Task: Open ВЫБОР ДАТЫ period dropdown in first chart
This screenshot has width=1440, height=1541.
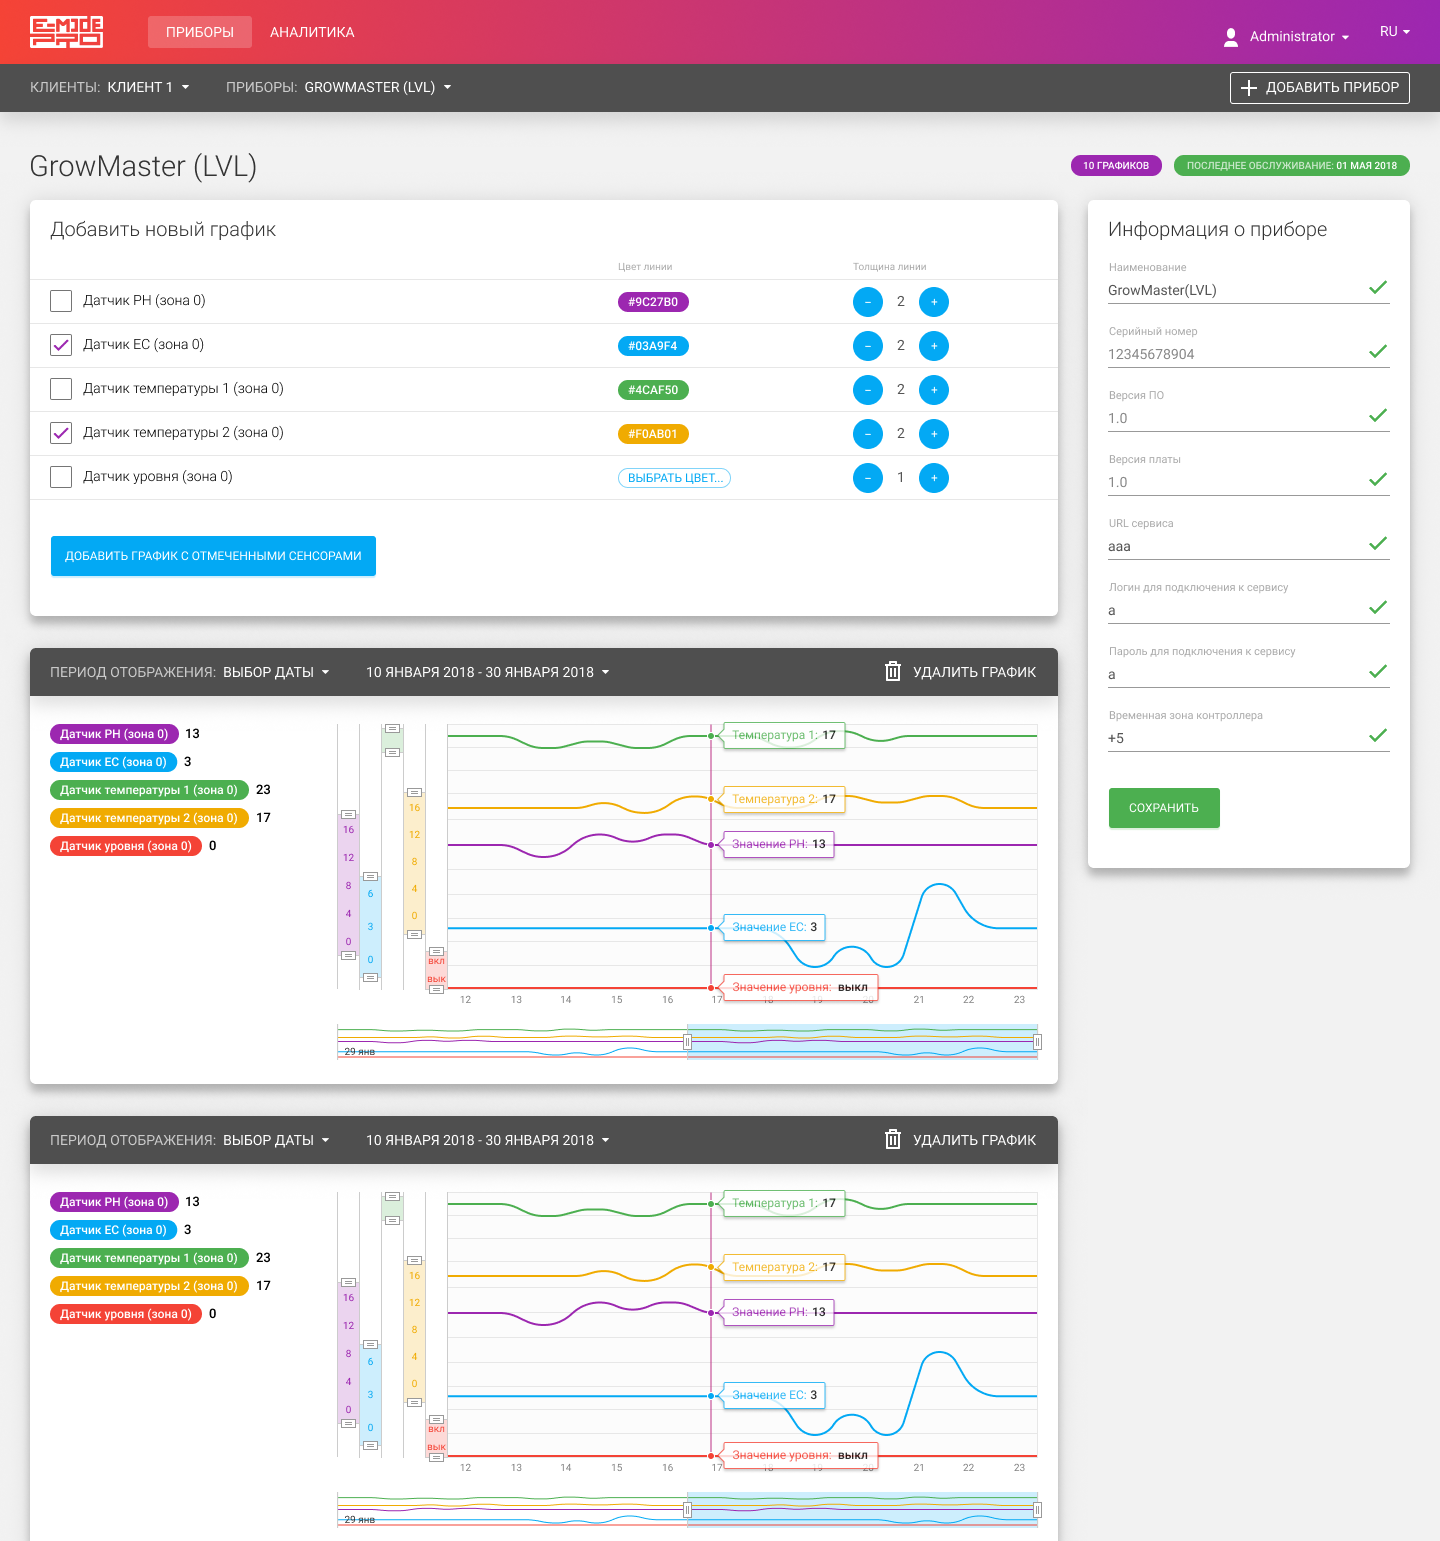Action: pyautogui.click(x=276, y=673)
